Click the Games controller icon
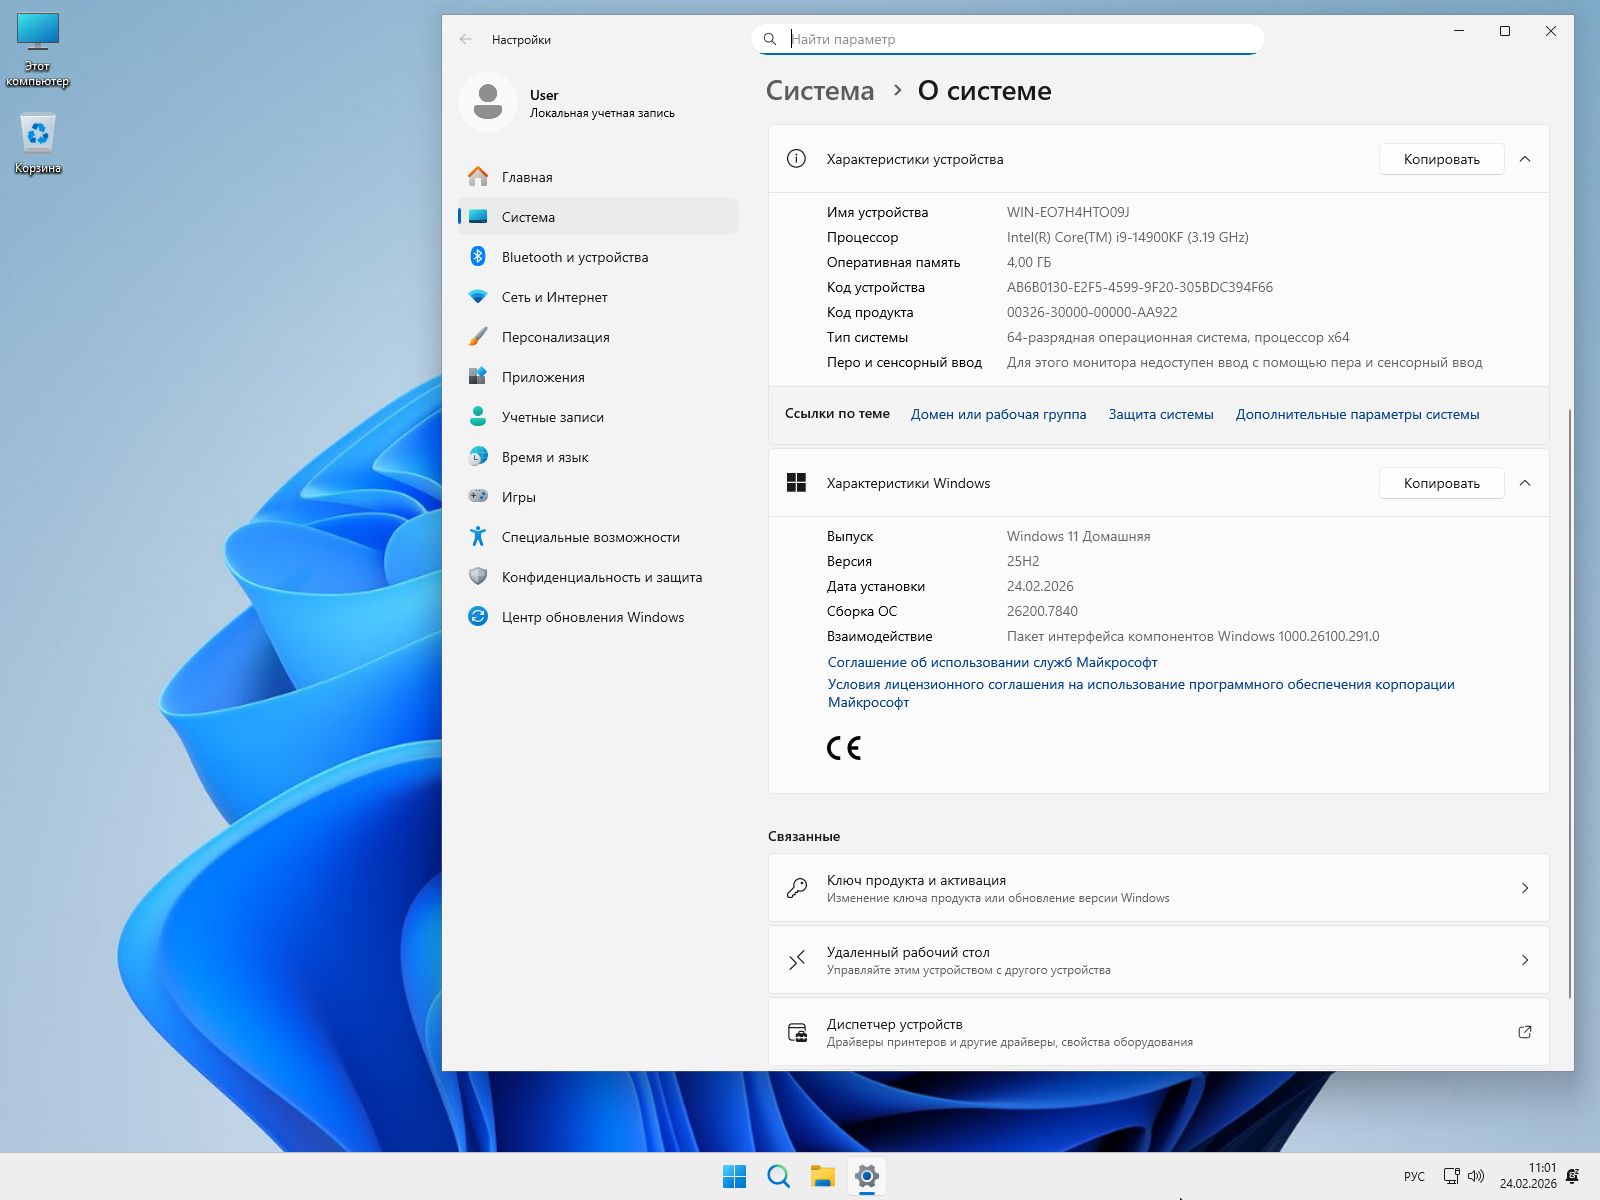Image resolution: width=1600 pixels, height=1200 pixels. [x=478, y=497]
